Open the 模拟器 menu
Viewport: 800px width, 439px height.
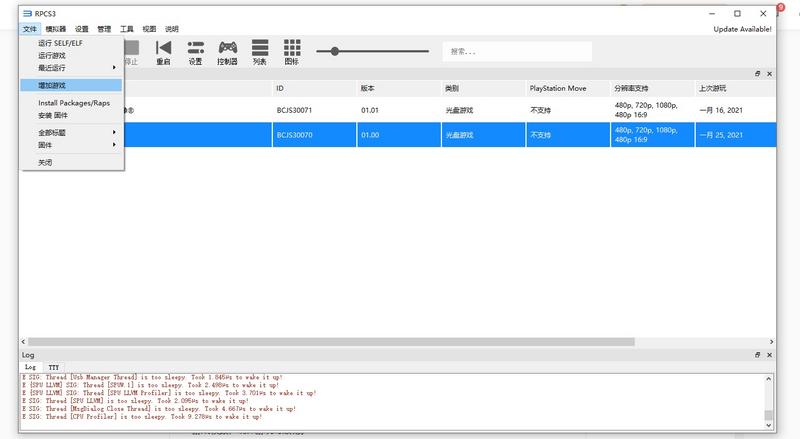[x=56, y=29]
